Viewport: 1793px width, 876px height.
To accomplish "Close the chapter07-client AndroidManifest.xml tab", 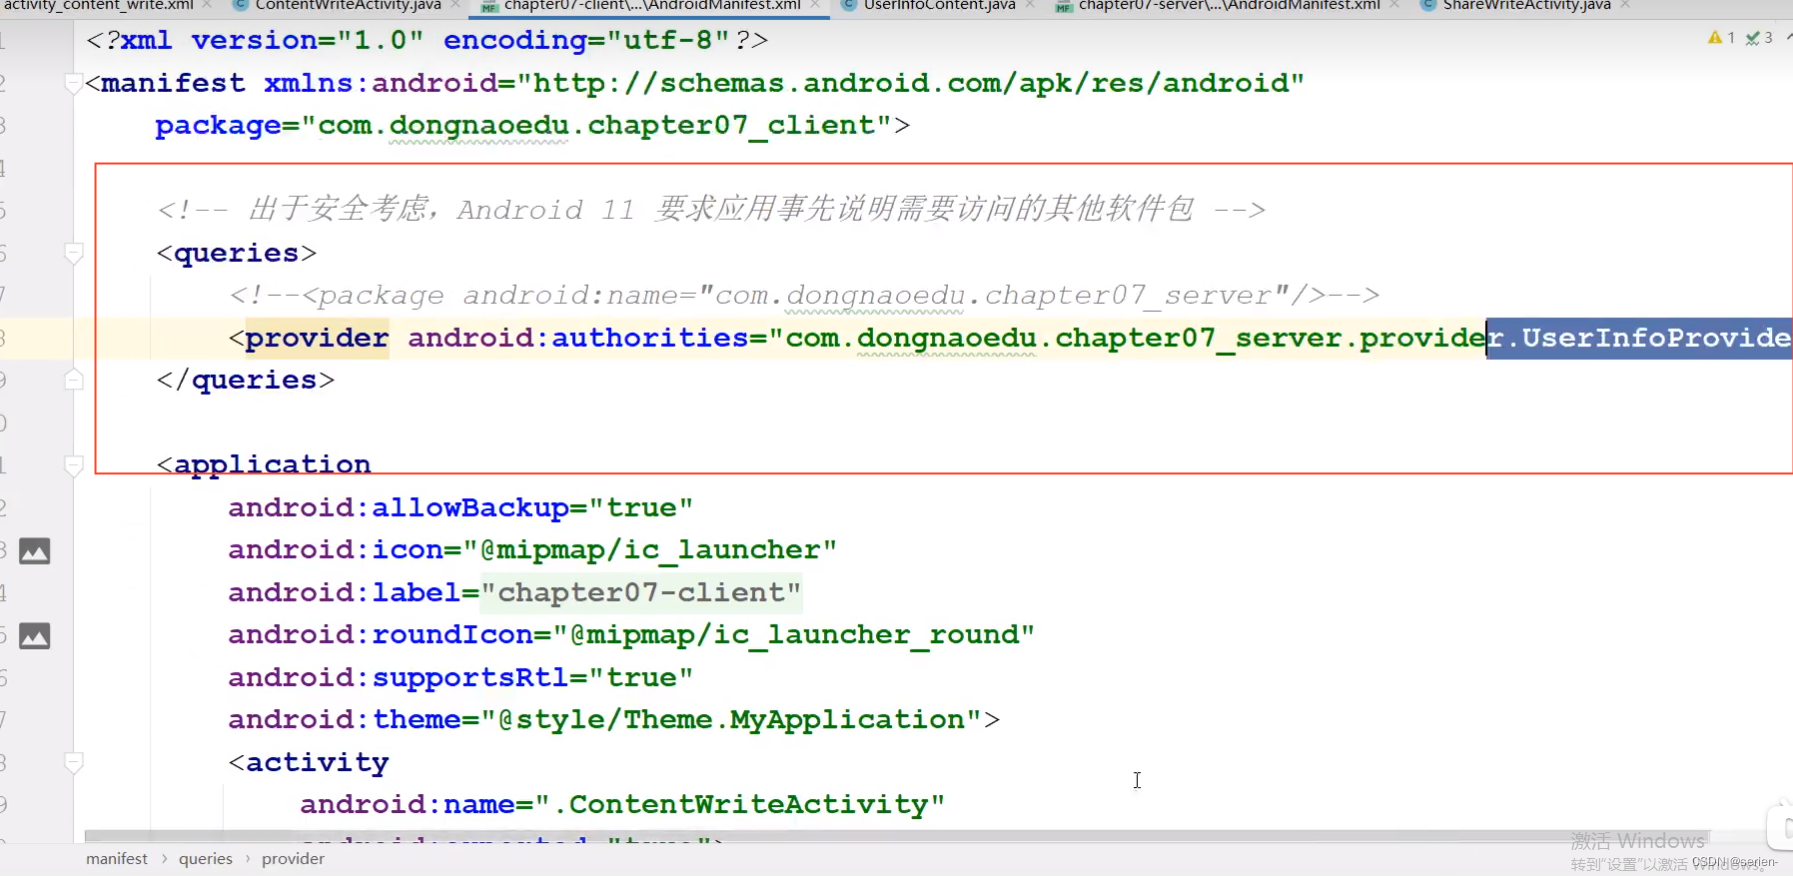I will pos(815,5).
